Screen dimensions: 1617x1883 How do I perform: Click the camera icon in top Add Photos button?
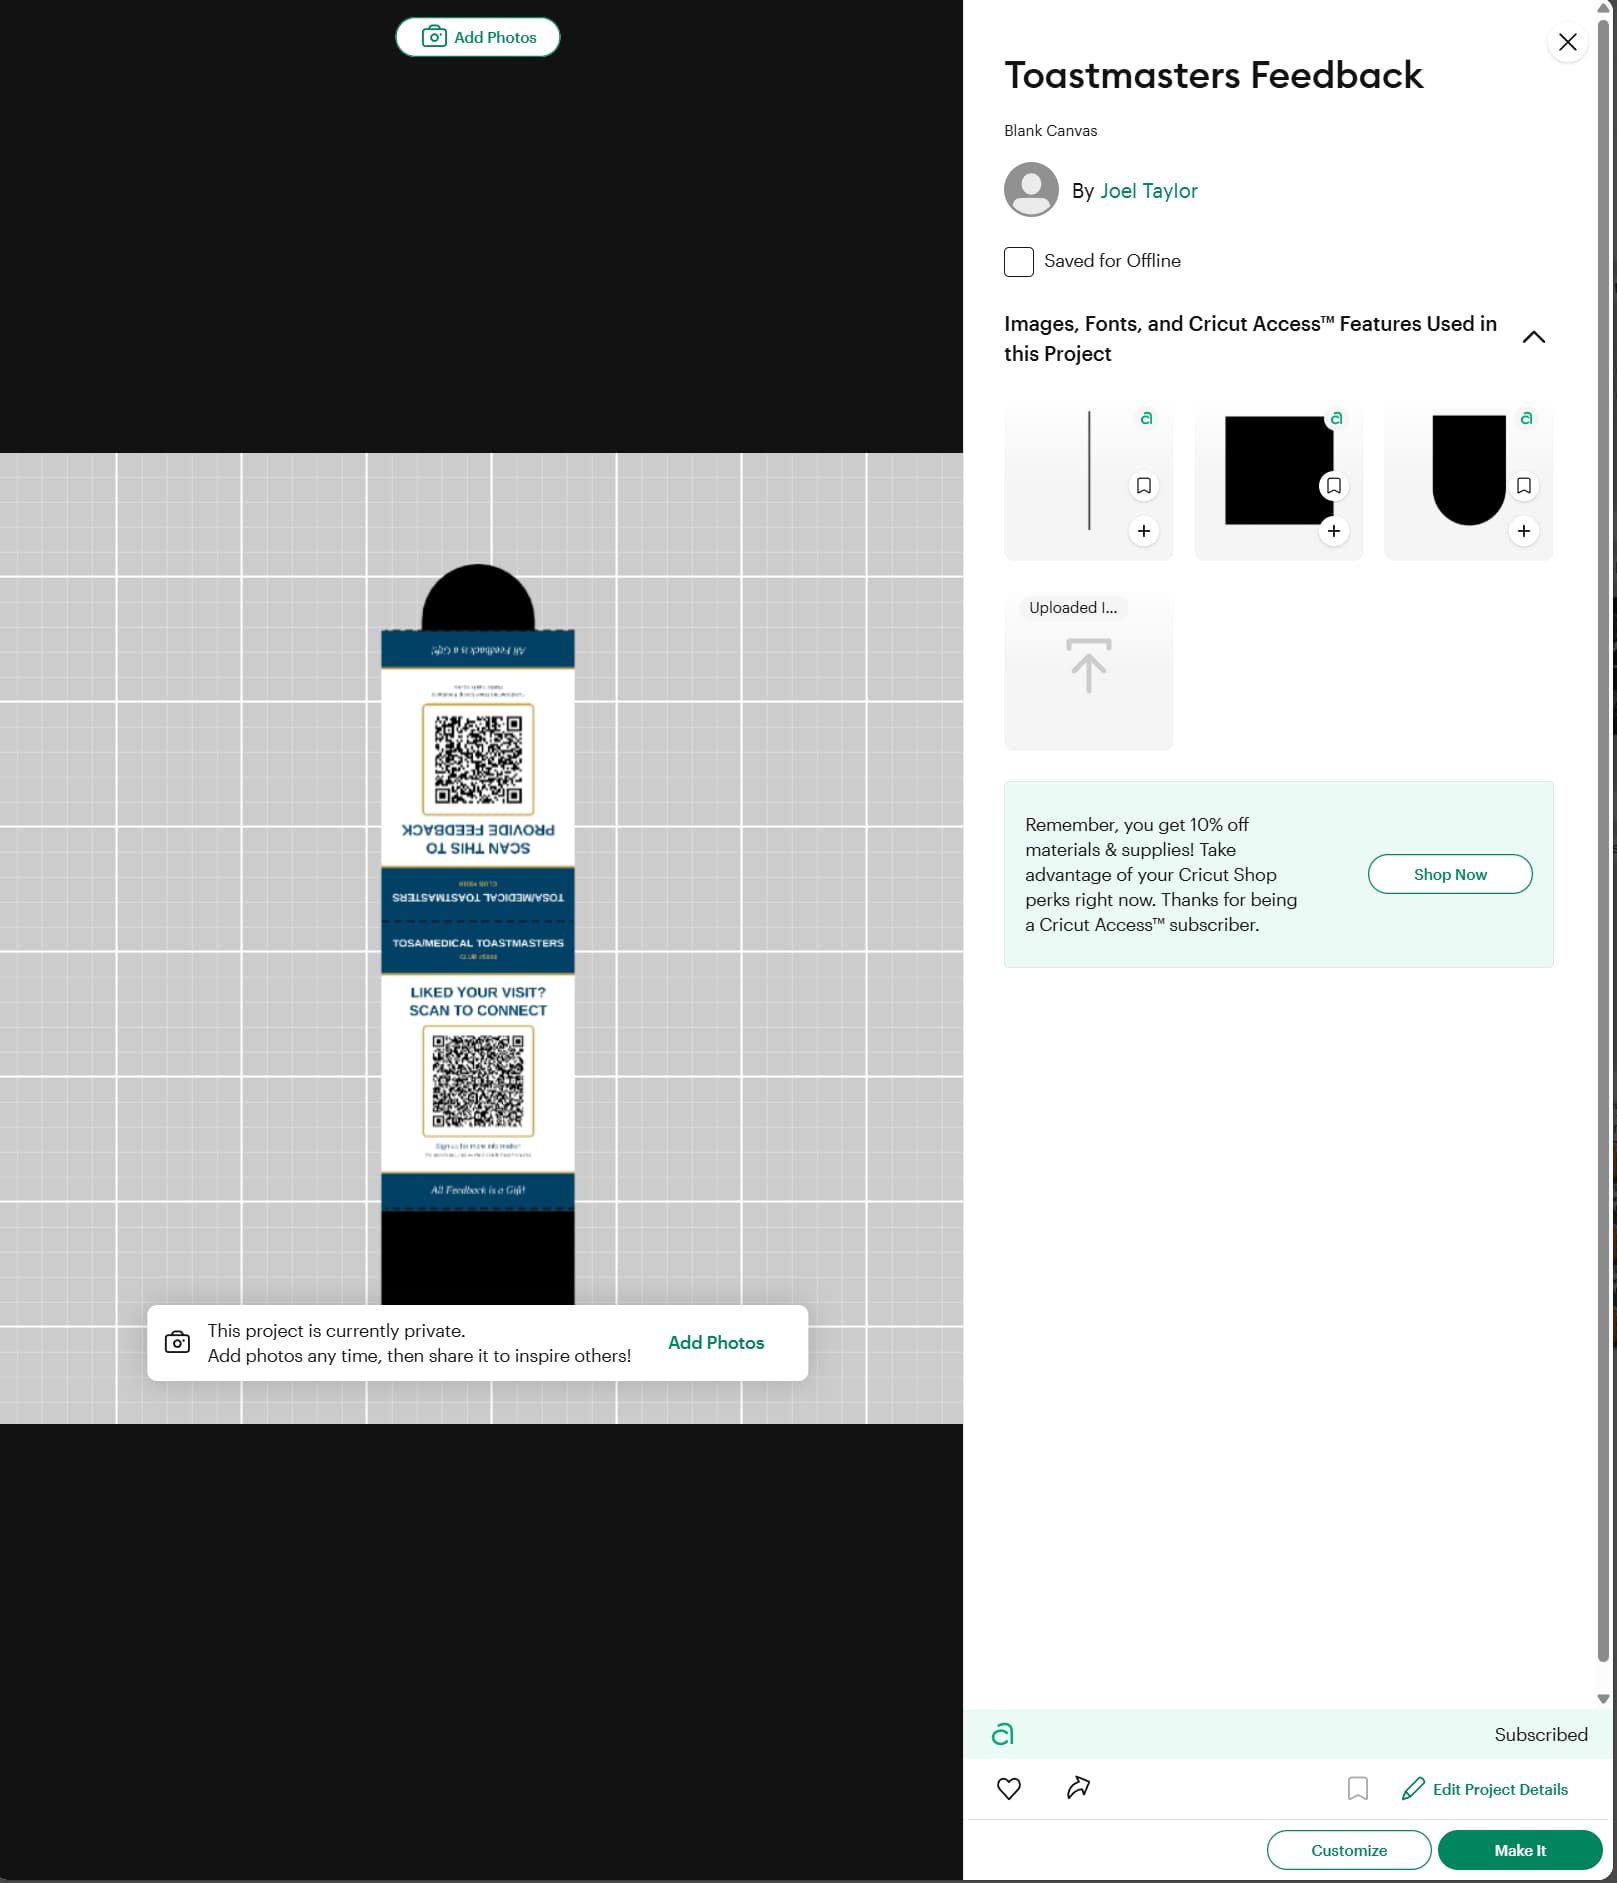coord(434,37)
